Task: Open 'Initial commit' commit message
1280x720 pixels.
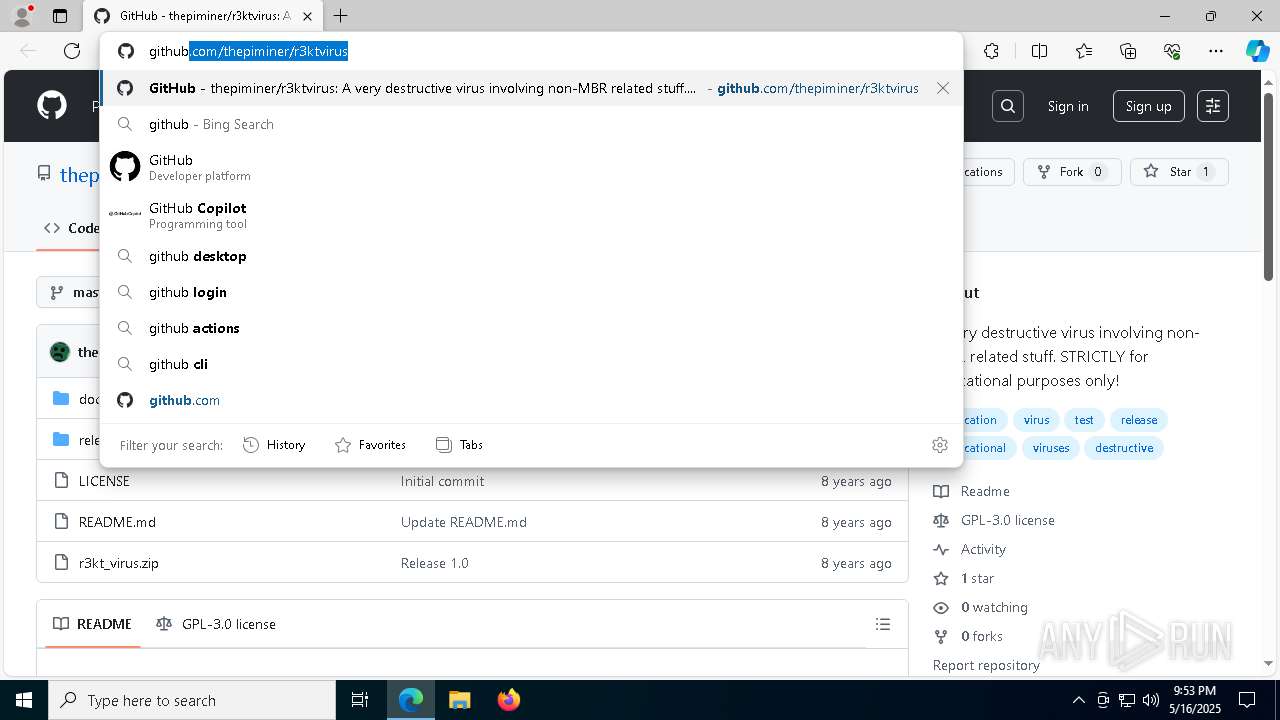Action: tap(442, 481)
